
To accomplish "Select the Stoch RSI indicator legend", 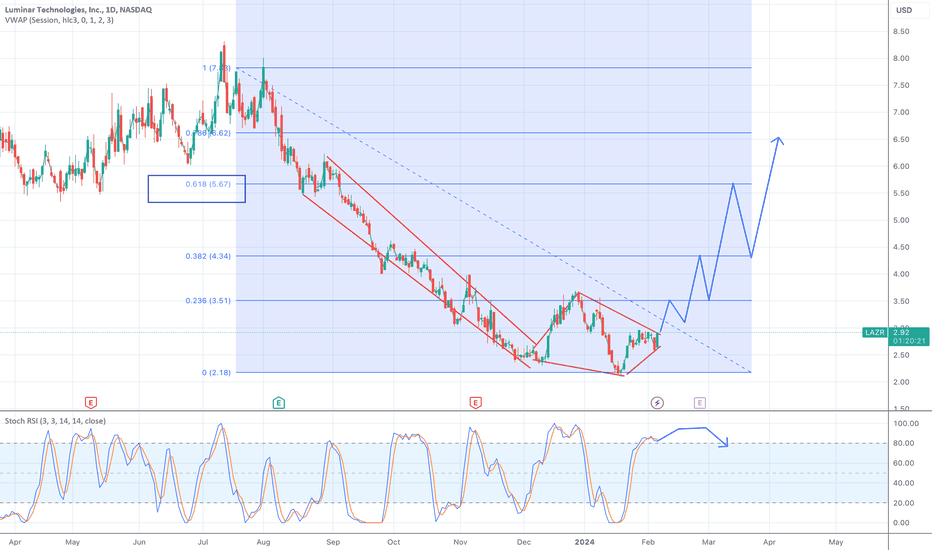I will 55,421.
